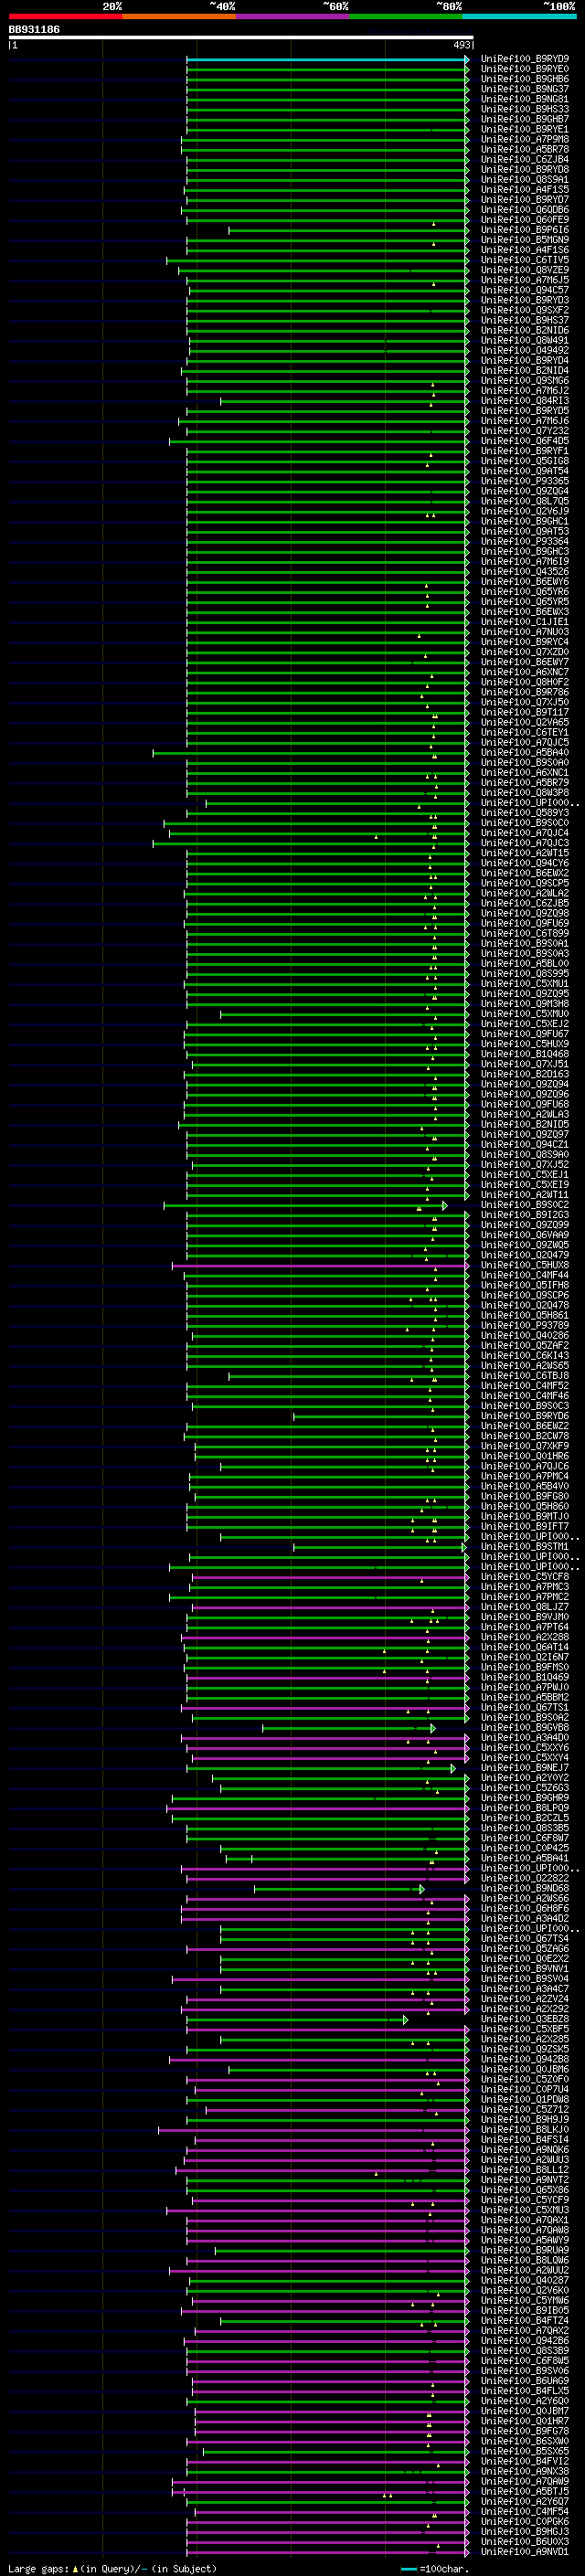Open the UniRef100_C5XMU3 entry
Viewport: 585px width, 2576px height.
coord(524,2210)
